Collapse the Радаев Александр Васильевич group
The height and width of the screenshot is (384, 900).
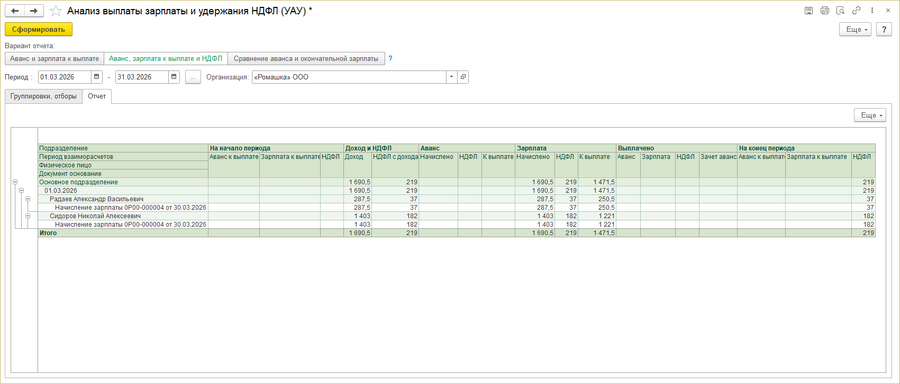27,199
